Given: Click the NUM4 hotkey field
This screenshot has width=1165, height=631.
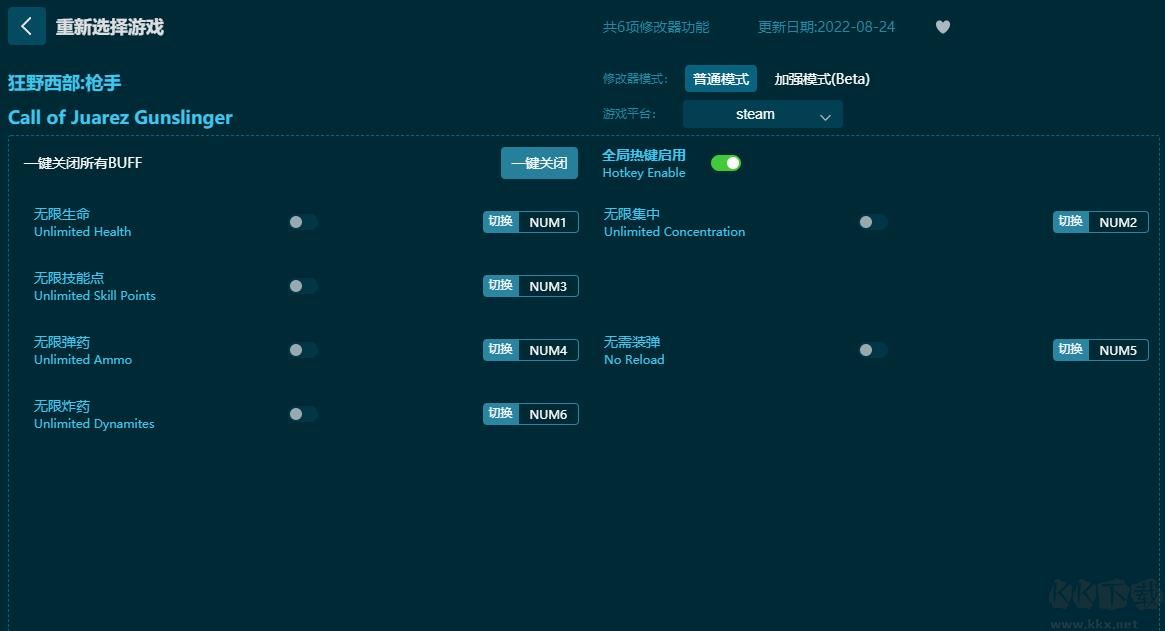Looking at the screenshot, I should pos(548,350).
